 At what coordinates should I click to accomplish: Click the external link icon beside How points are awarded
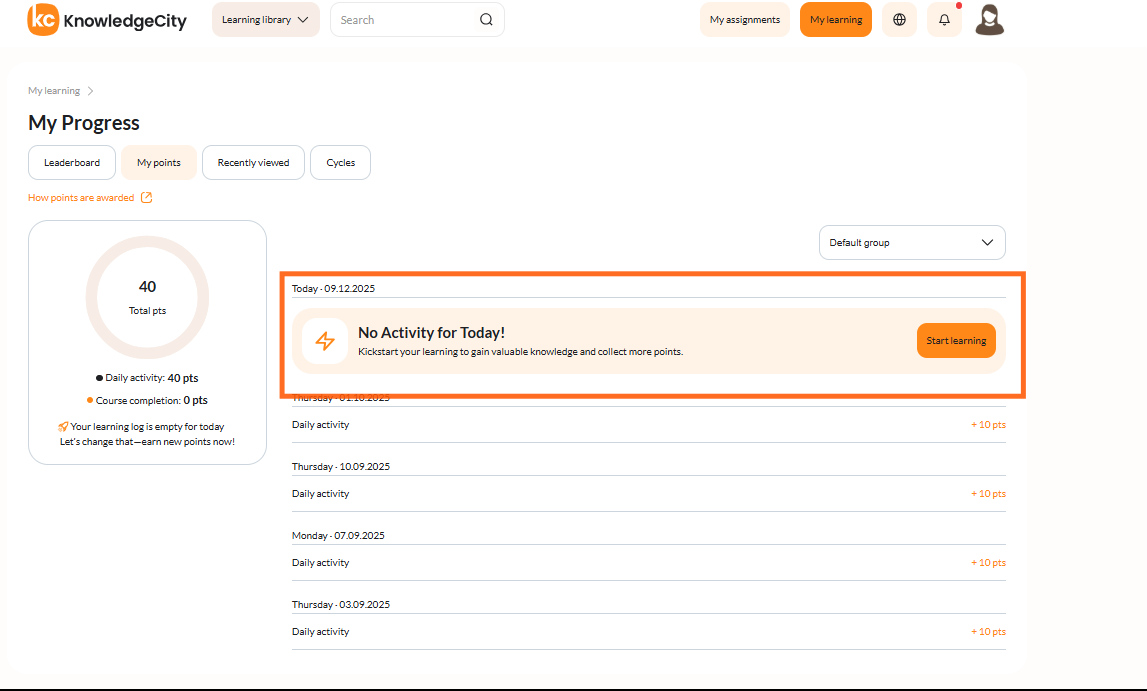146,197
